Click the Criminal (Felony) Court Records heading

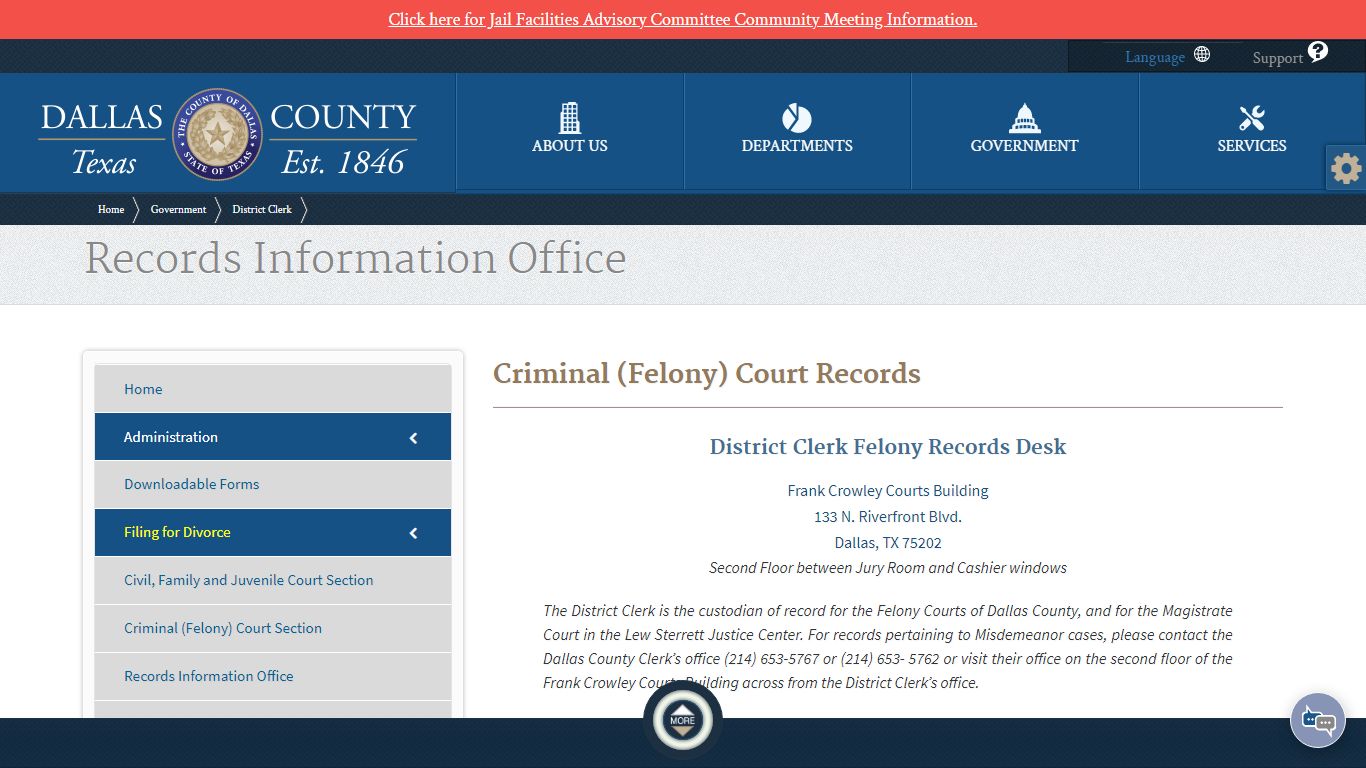[707, 373]
